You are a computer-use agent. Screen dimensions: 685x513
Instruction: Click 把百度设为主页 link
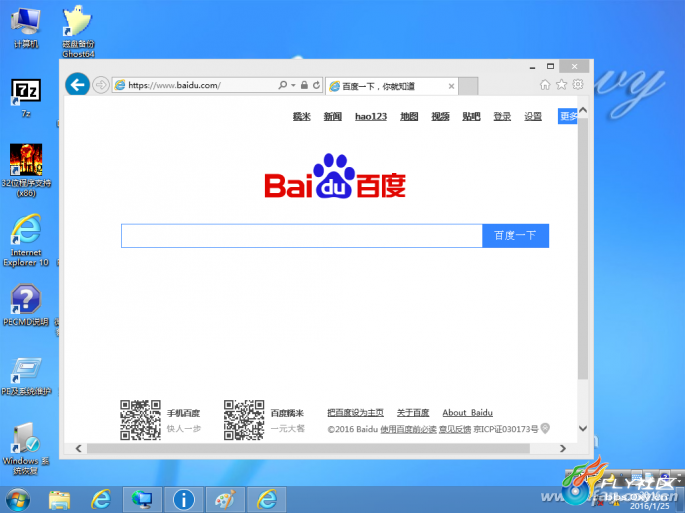(356, 412)
